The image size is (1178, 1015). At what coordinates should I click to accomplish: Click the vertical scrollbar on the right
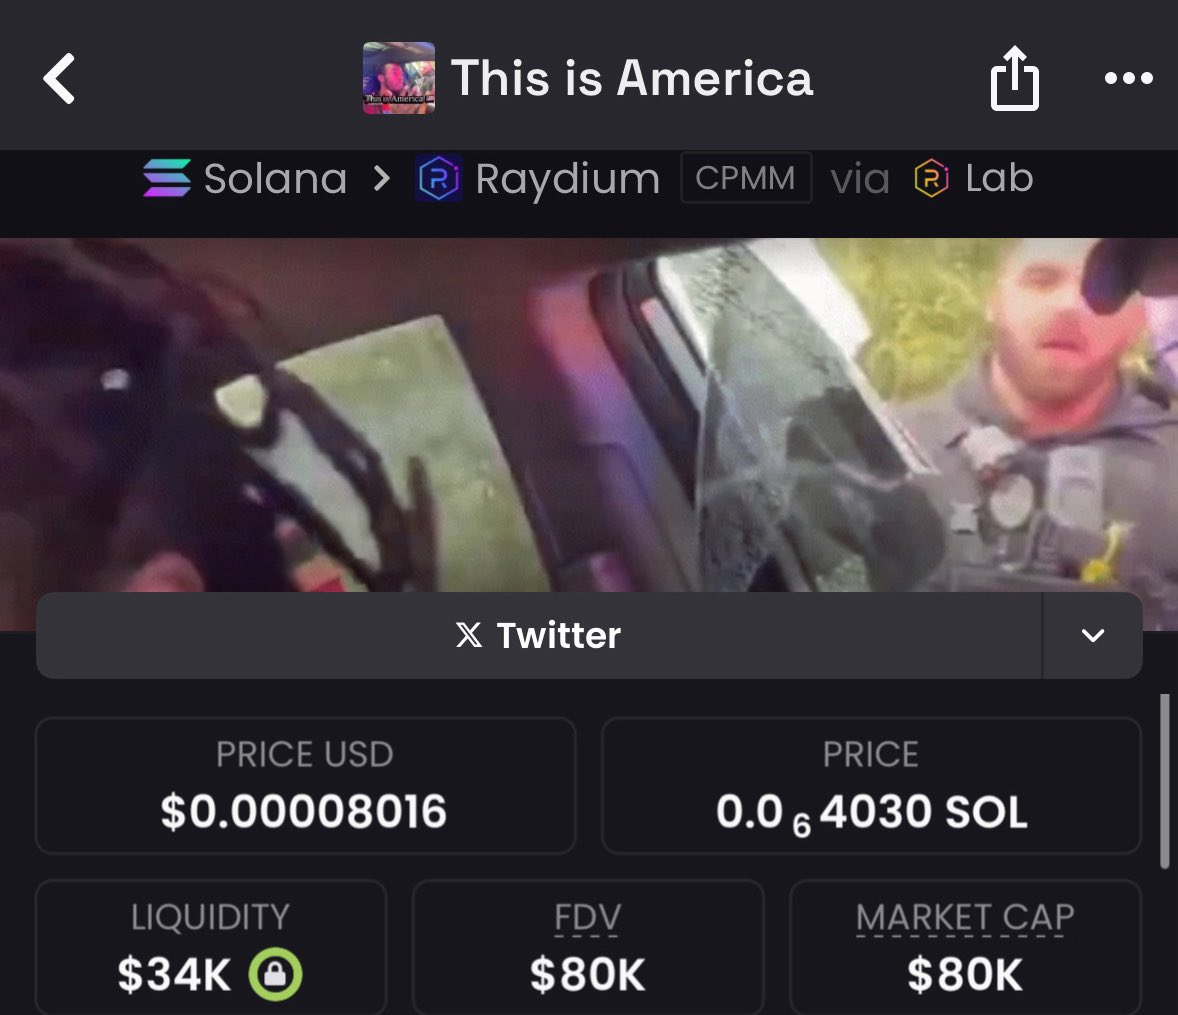[1164, 781]
